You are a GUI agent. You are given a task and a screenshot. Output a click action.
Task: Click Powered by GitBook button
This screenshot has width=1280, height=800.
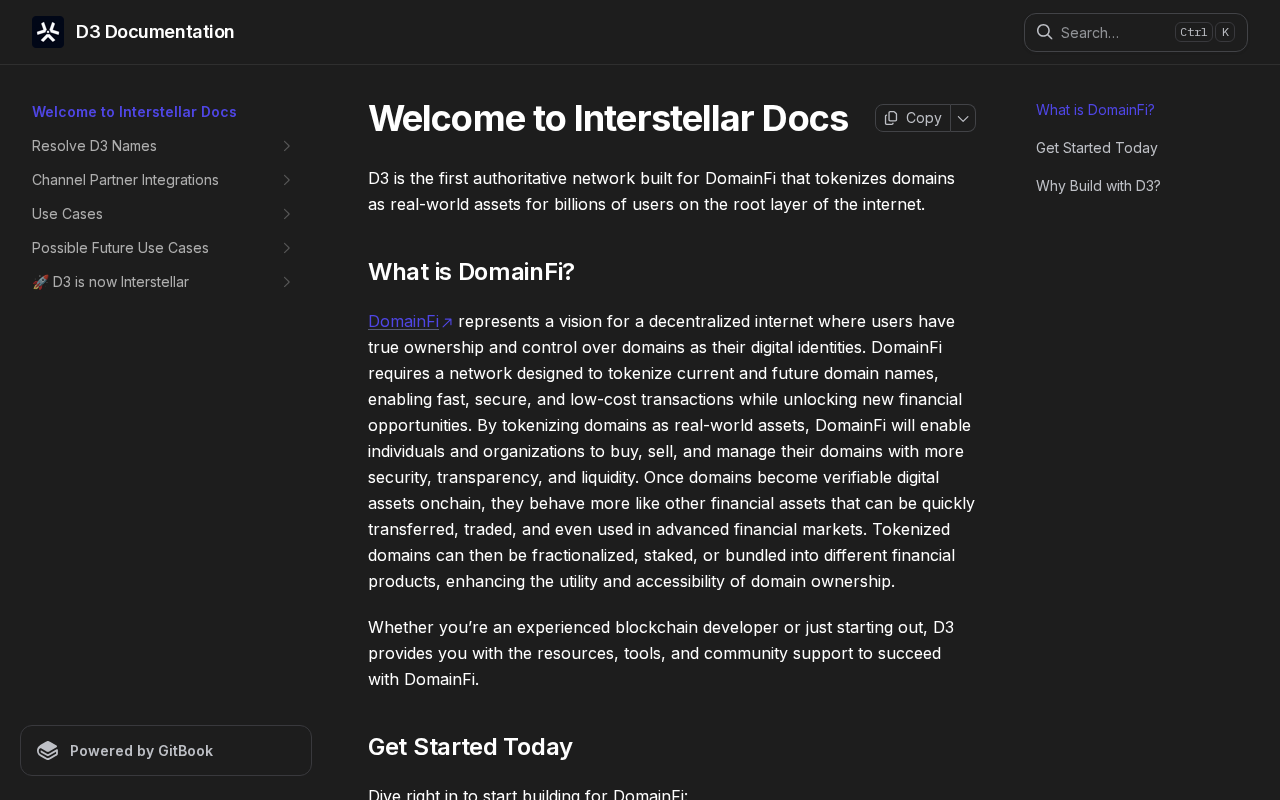coord(166,751)
